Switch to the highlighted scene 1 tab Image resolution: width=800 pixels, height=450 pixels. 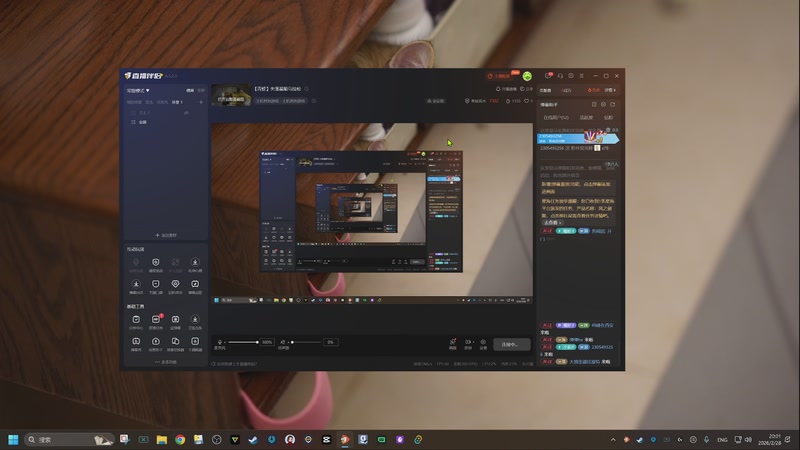pyautogui.click(x=177, y=102)
